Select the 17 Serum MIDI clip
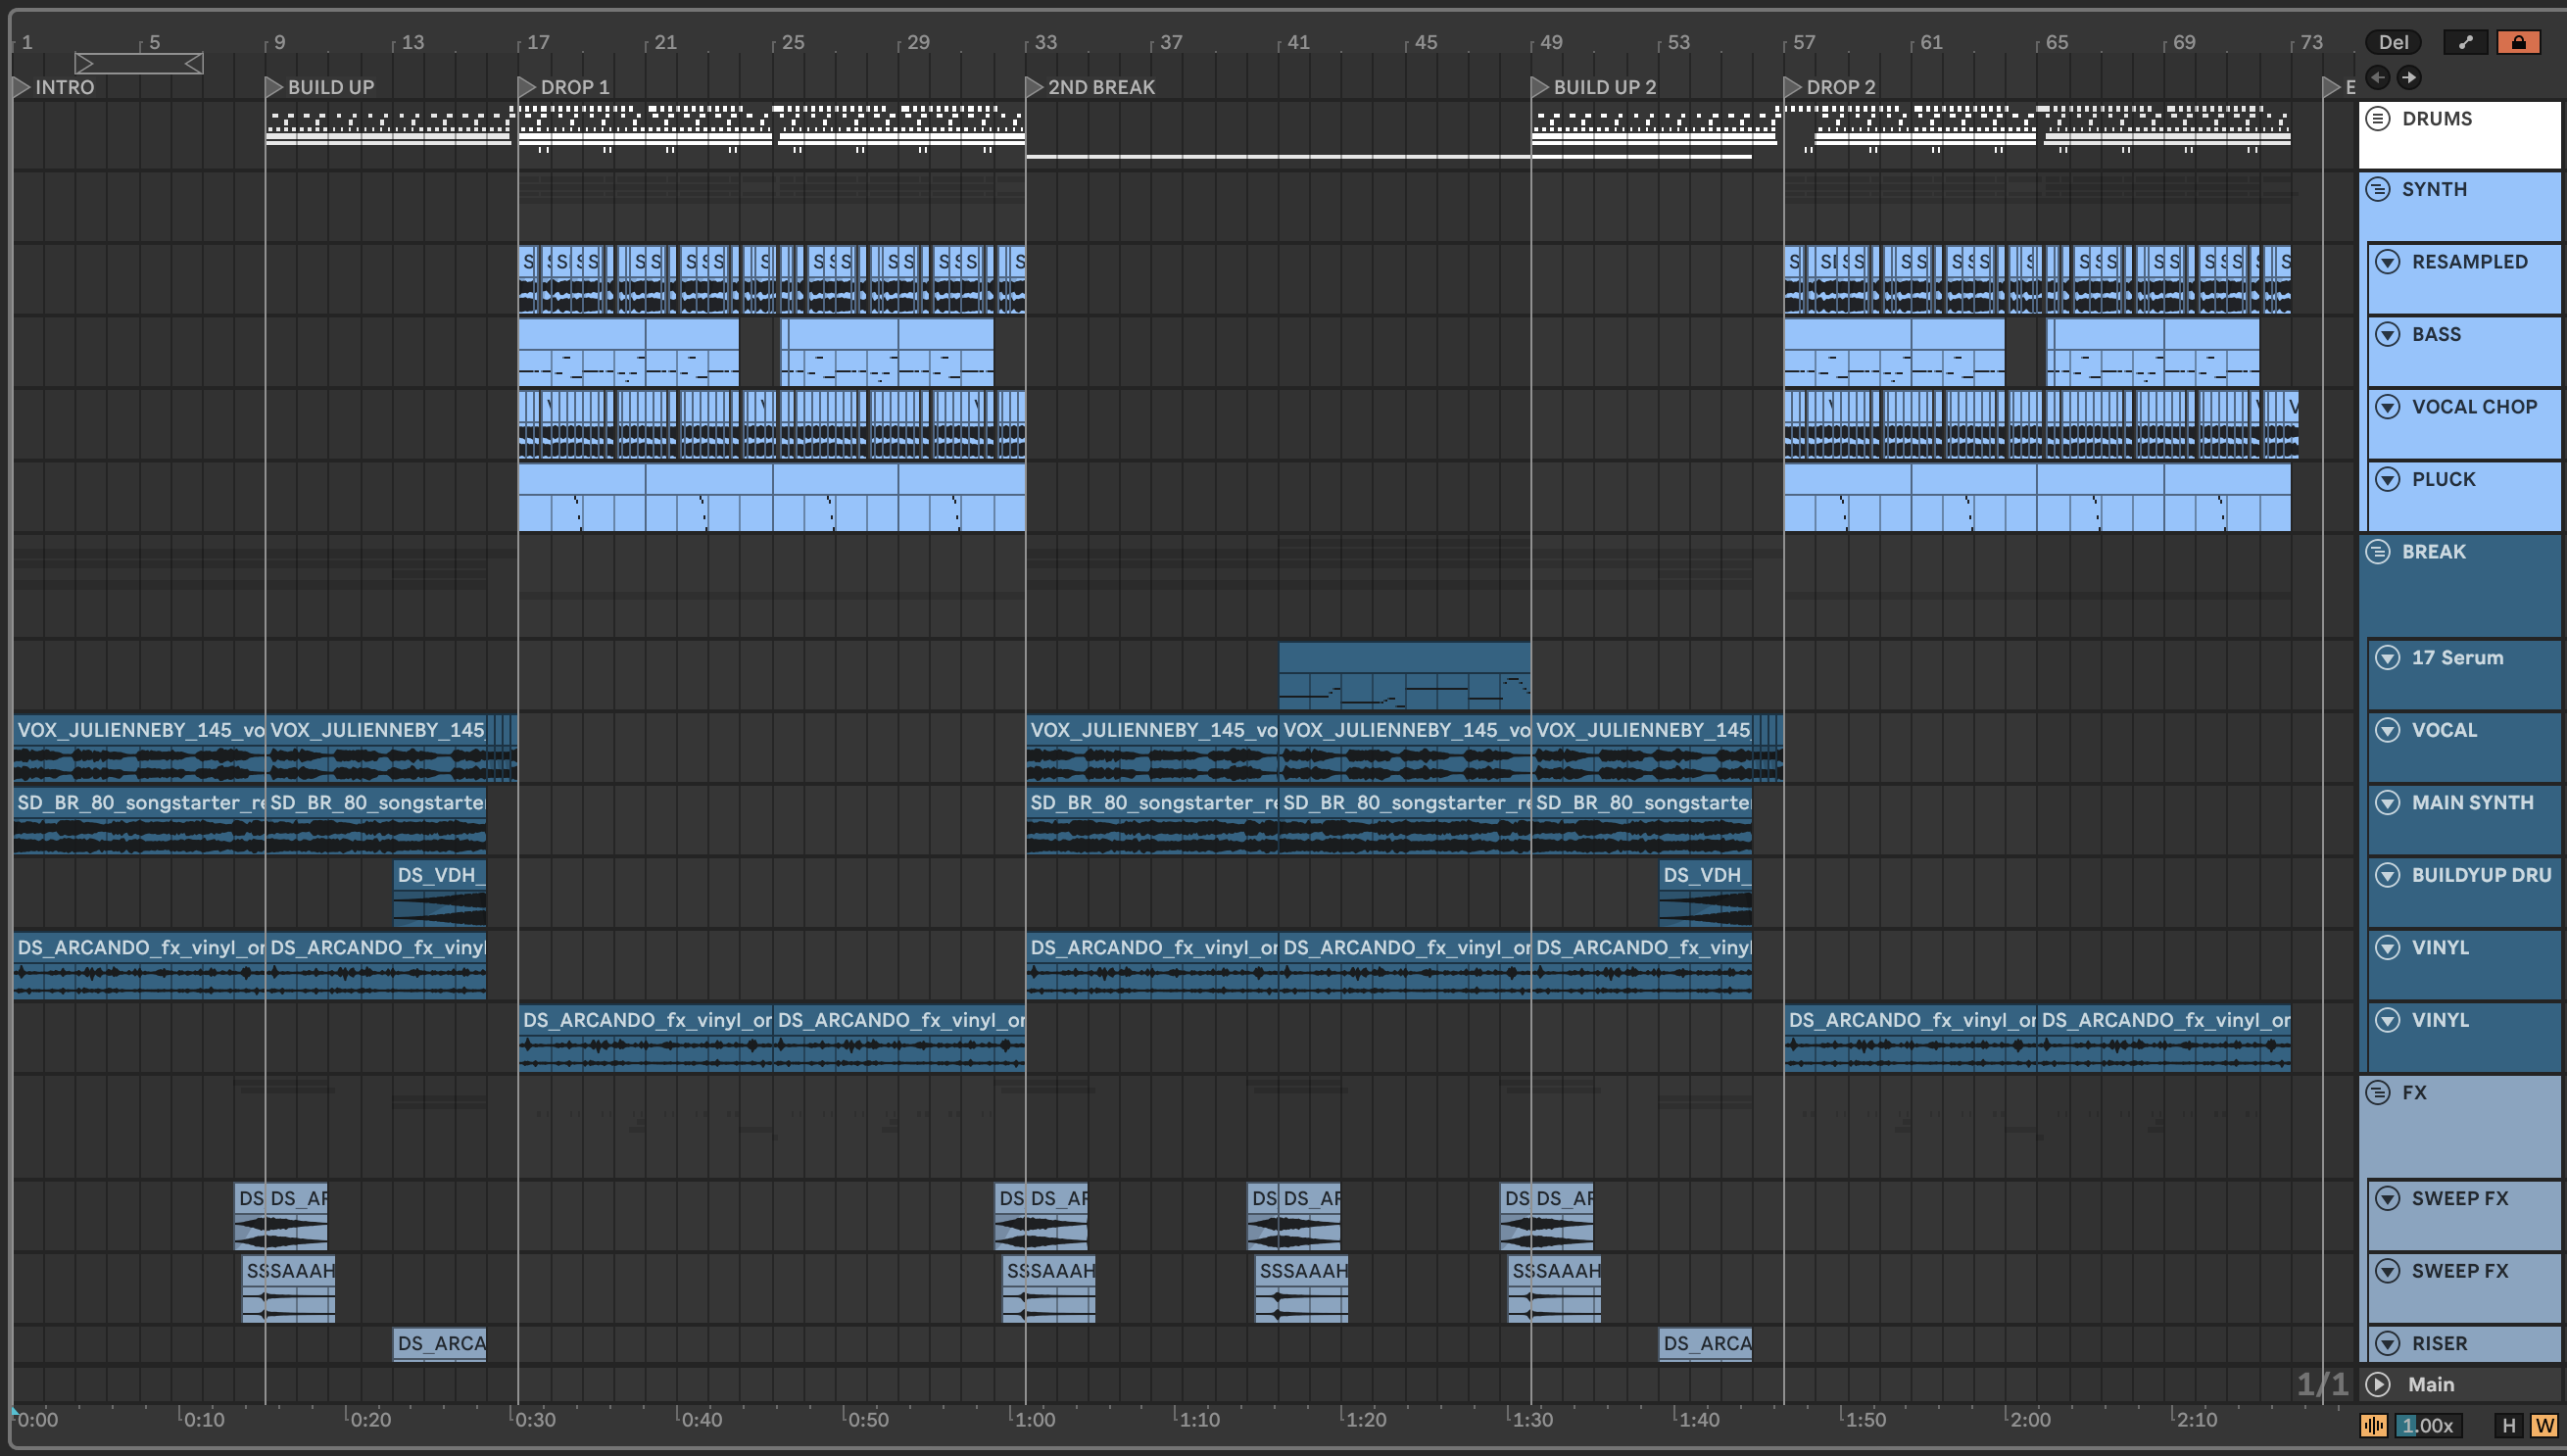2567x1456 pixels. point(1404,676)
